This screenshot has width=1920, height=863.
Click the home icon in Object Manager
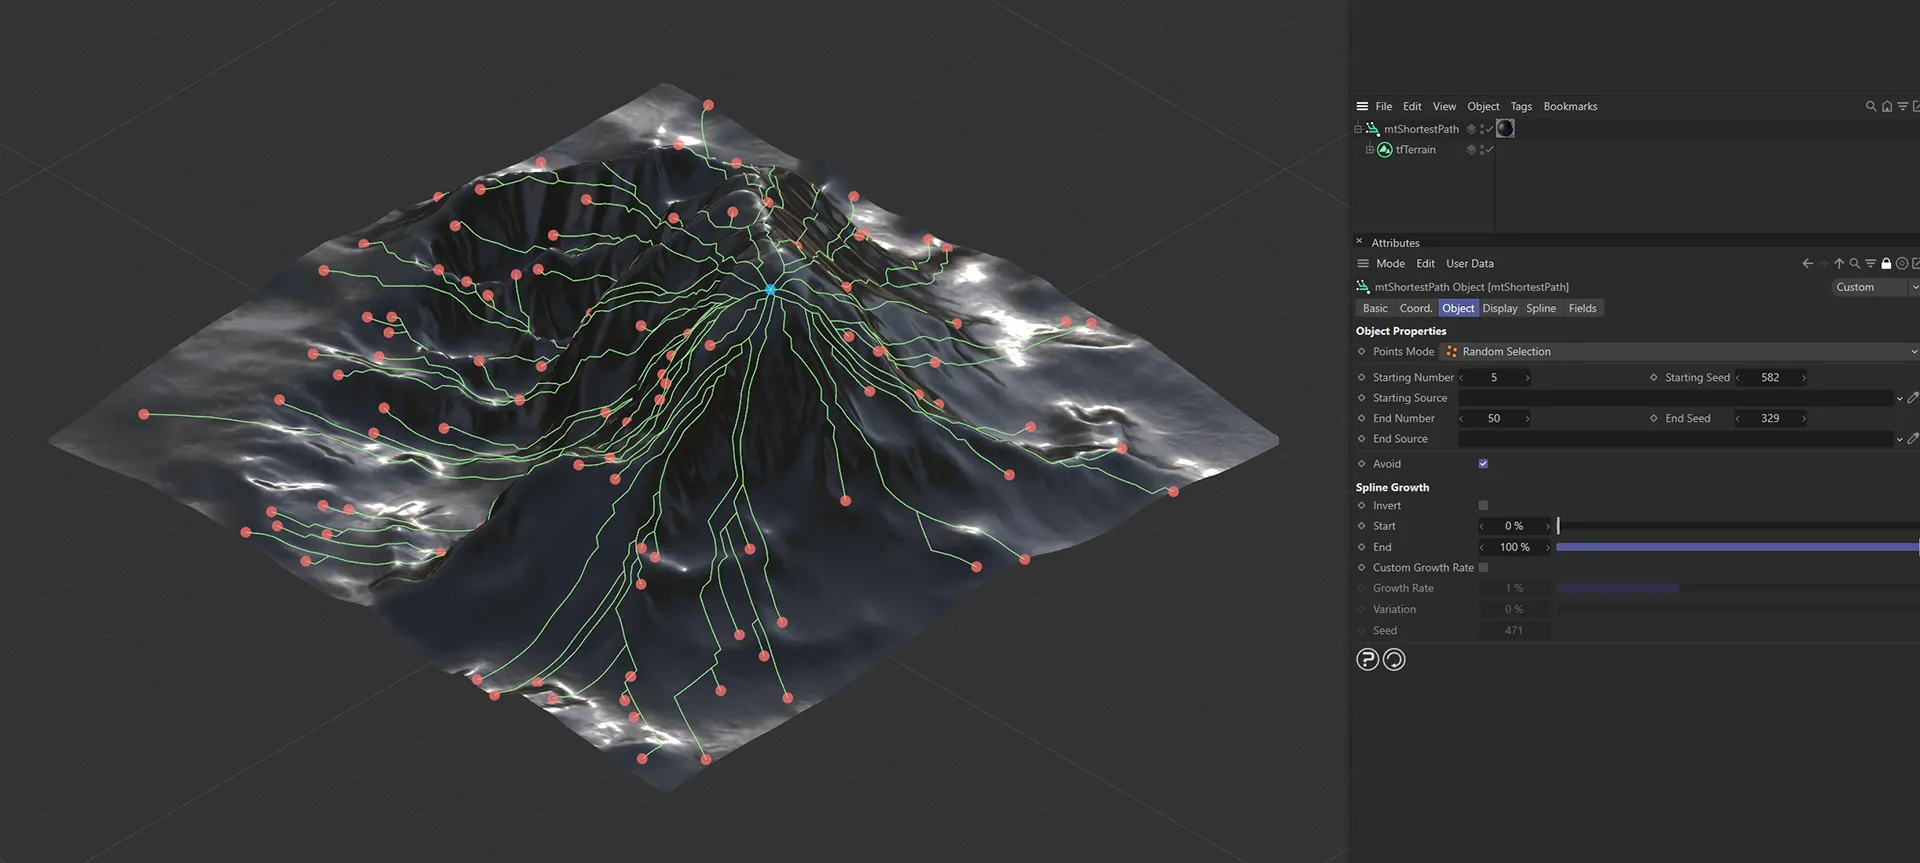[1886, 106]
